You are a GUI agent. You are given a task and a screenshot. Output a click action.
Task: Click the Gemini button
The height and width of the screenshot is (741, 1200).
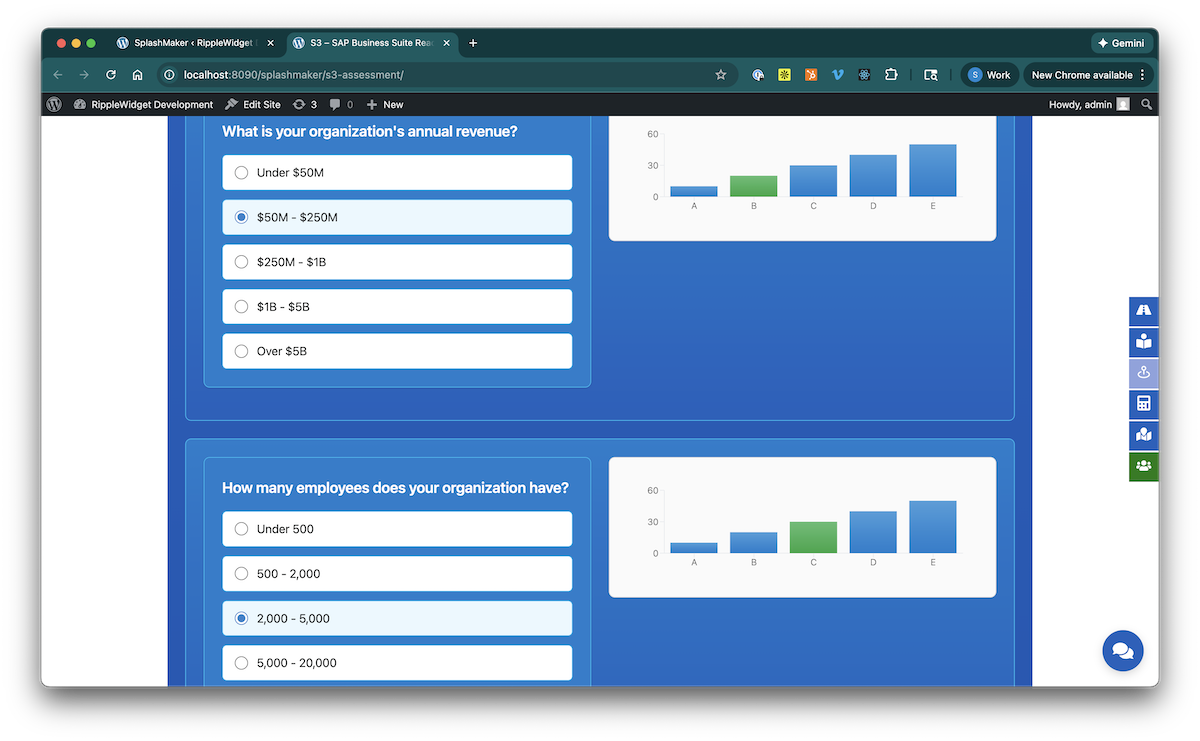1122,43
